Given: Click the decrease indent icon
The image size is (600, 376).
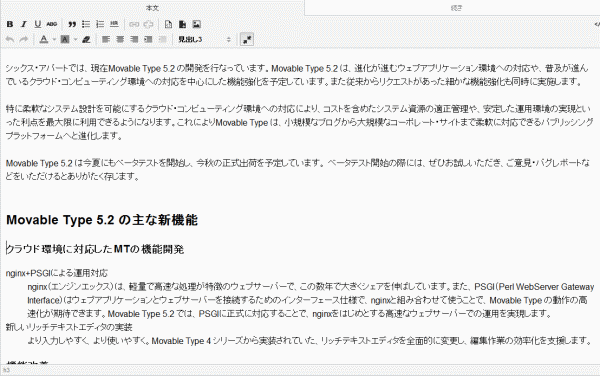Looking at the screenshot, I should (163, 39).
